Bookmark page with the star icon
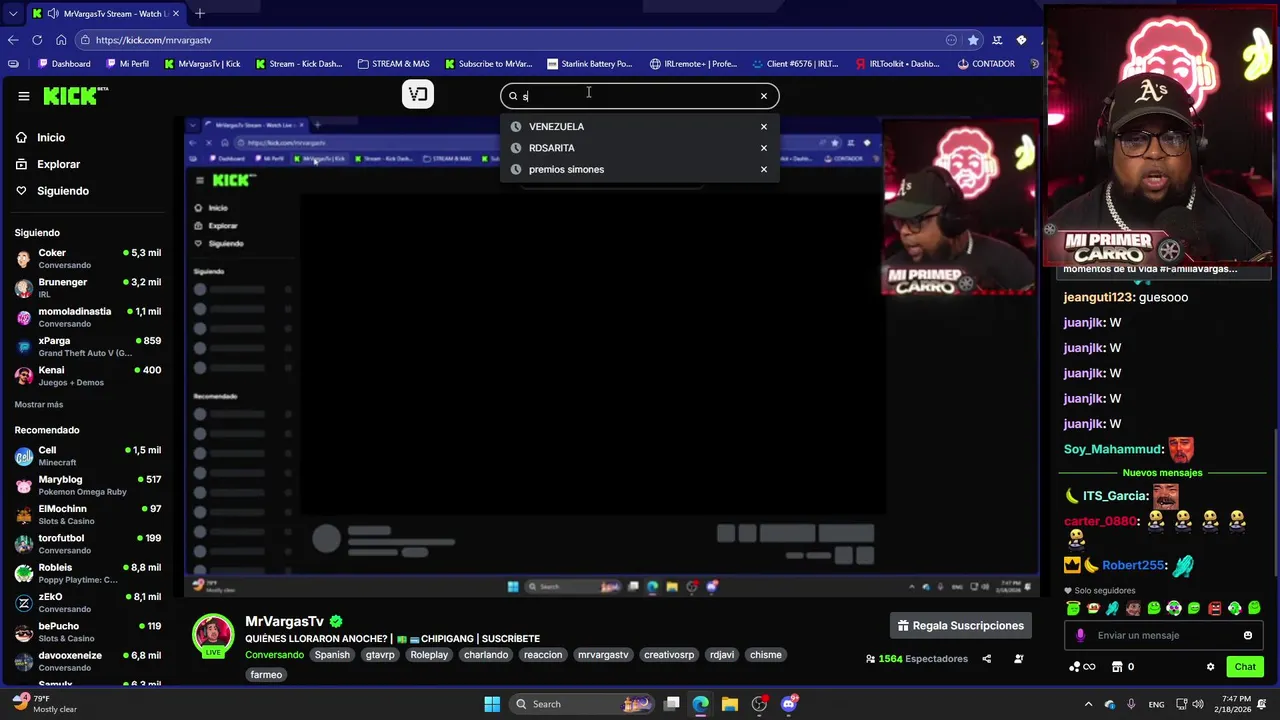 (973, 40)
